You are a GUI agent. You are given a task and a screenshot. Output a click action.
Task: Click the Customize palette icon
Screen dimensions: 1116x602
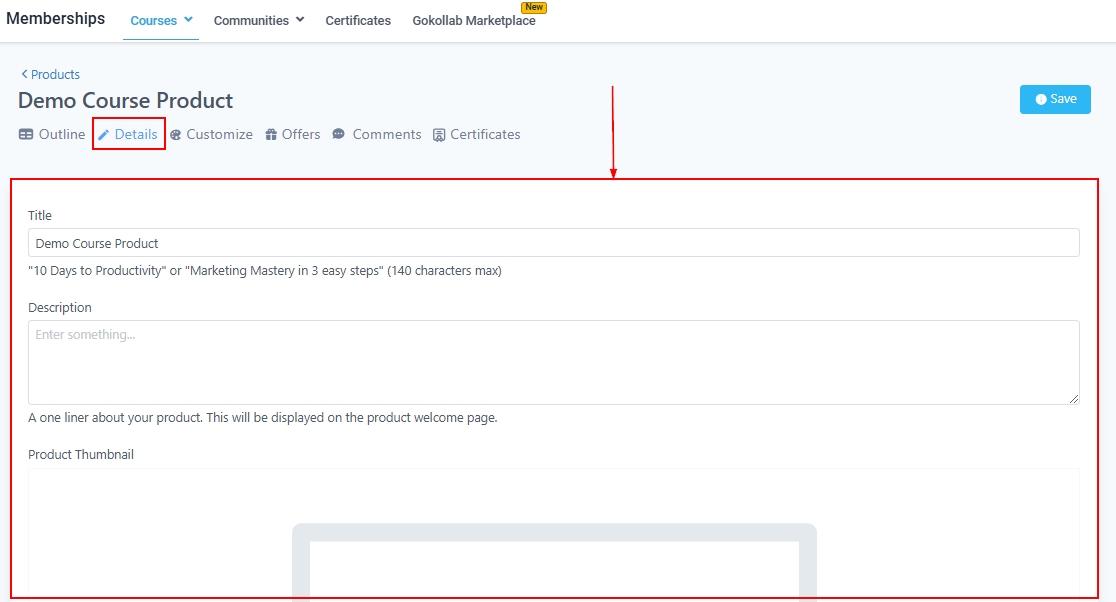tap(176, 135)
